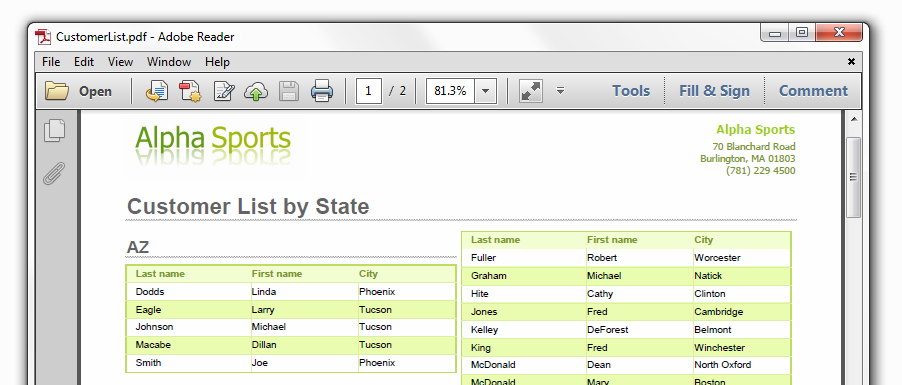Viewport: 902px width, 385px height.
Task: Click the Open button label
Action: coord(95,92)
